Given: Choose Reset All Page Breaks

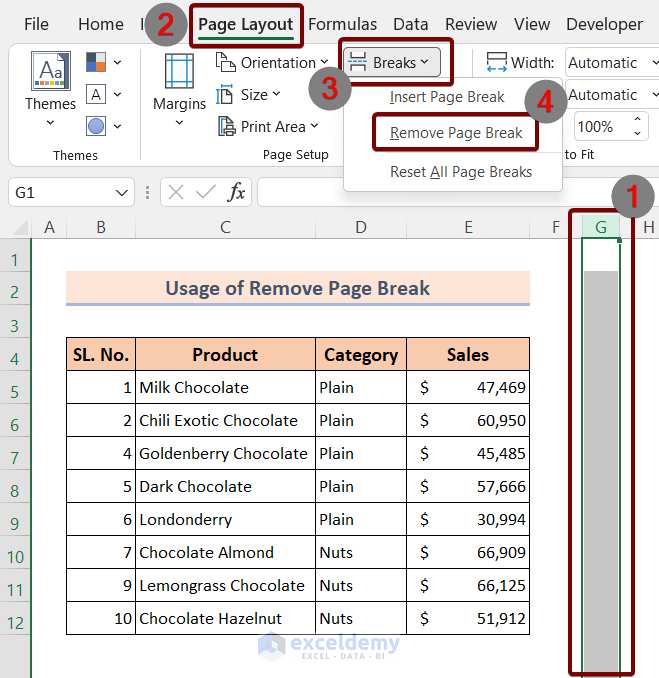Looking at the screenshot, I should [x=461, y=172].
